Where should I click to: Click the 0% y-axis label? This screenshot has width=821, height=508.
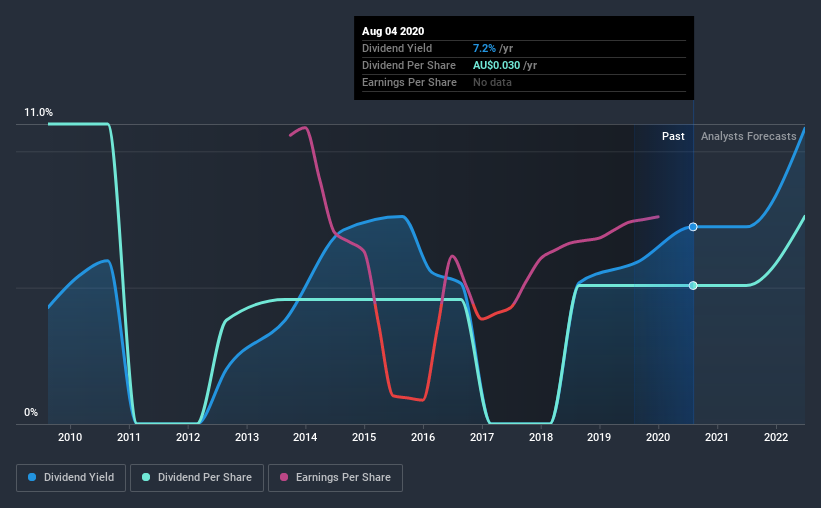point(31,413)
